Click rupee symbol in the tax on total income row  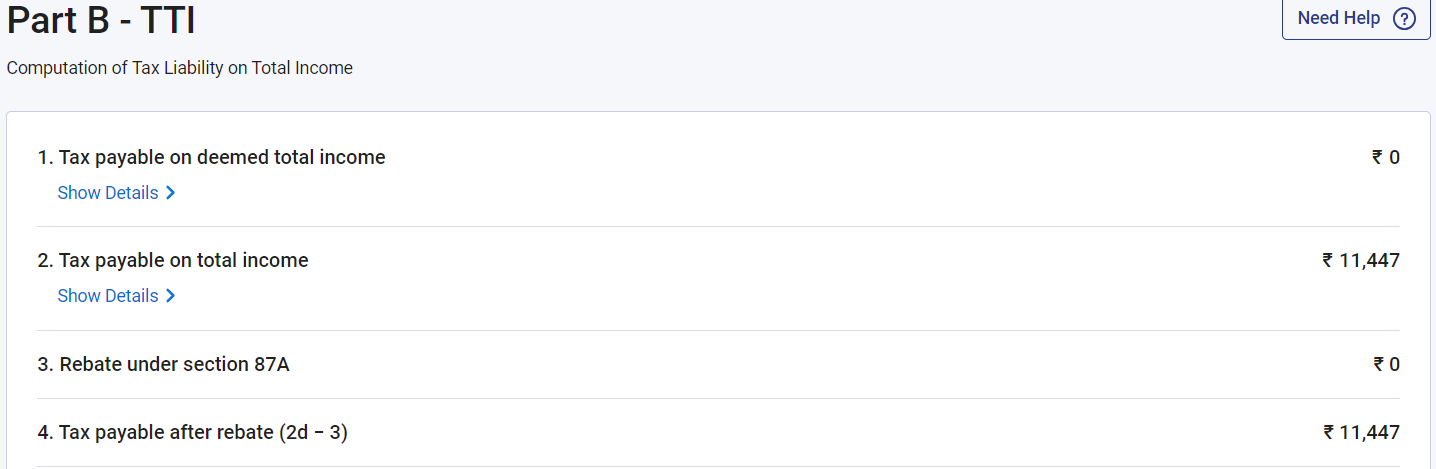coord(1328,261)
